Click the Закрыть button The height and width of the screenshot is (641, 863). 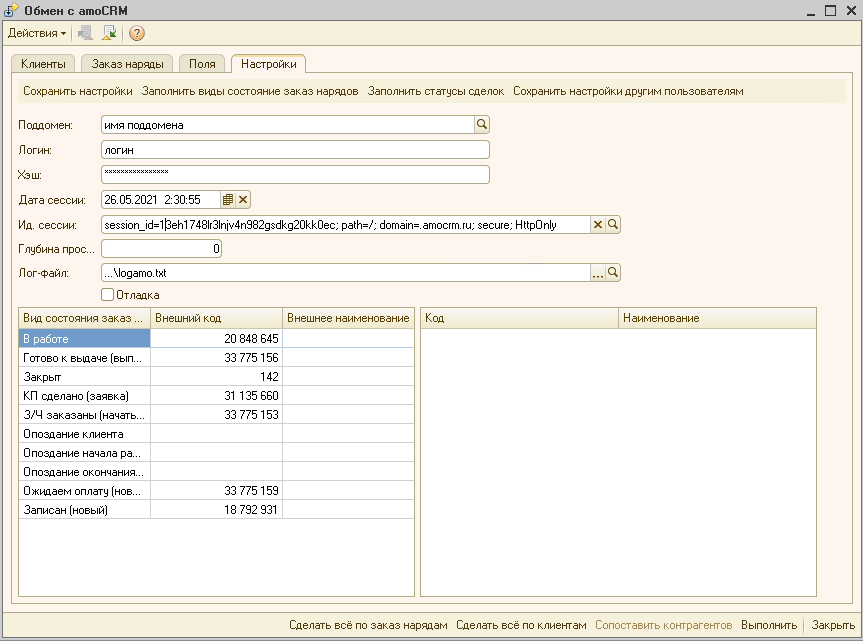click(833, 625)
